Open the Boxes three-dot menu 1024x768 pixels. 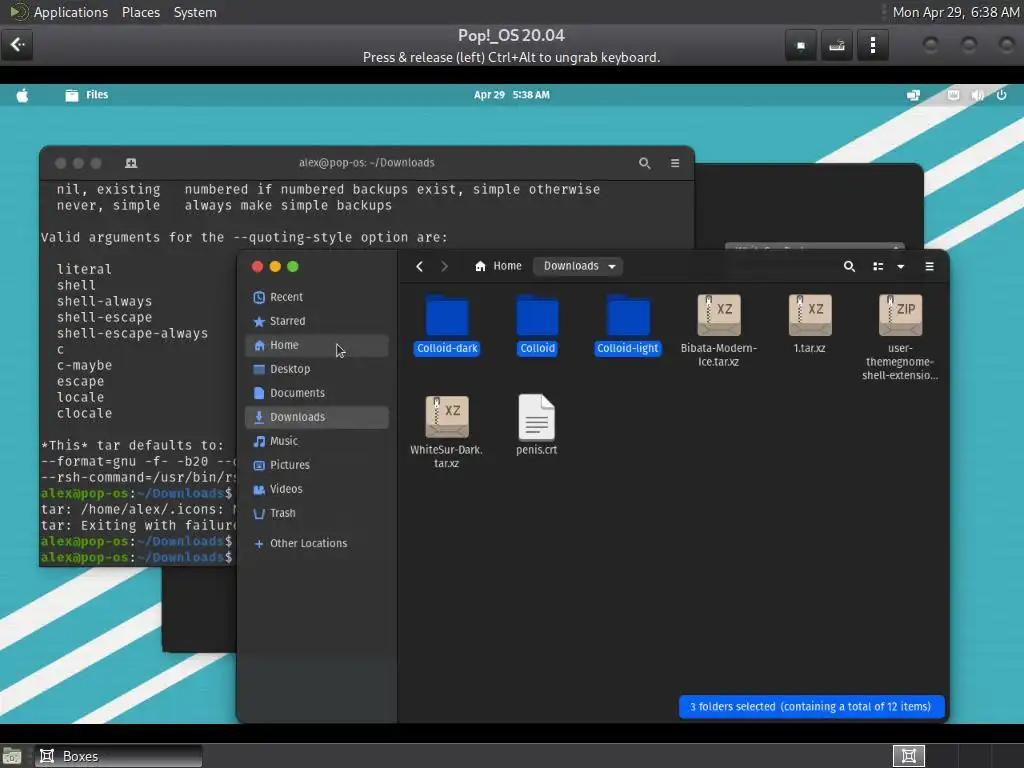[x=872, y=46]
